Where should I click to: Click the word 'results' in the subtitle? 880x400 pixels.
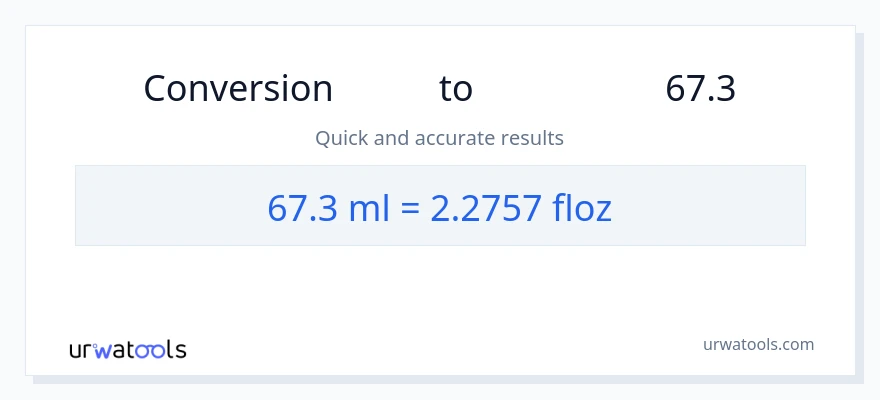coord(533,138)
